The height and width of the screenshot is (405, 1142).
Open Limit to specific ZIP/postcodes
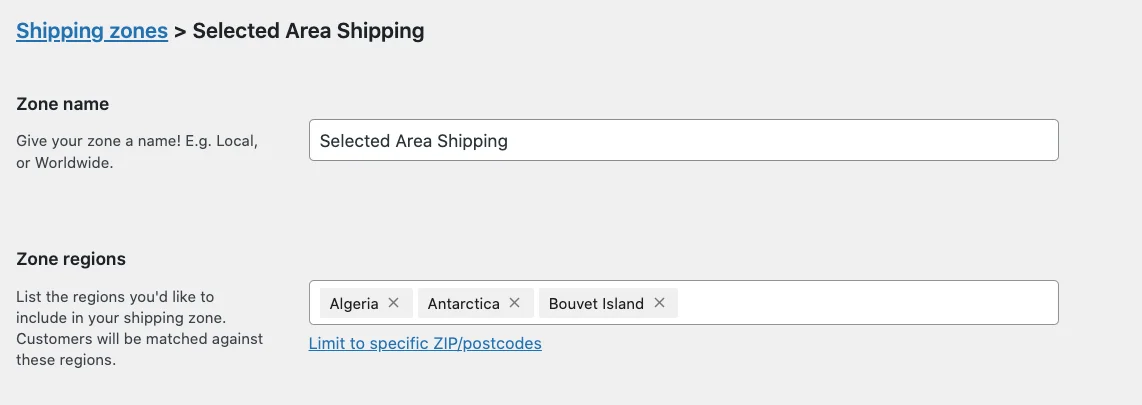(425, 343)
